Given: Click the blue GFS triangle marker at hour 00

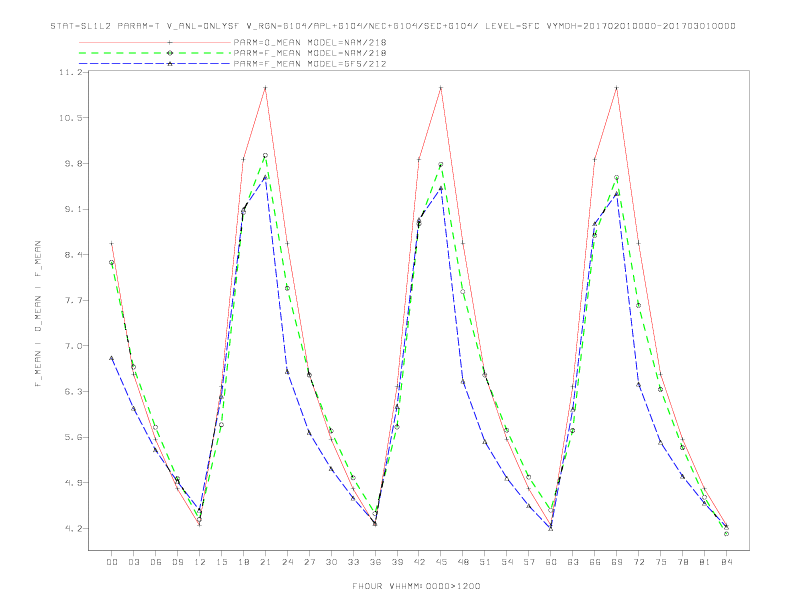Looking at the screenshot, I should tap(112, 358).
